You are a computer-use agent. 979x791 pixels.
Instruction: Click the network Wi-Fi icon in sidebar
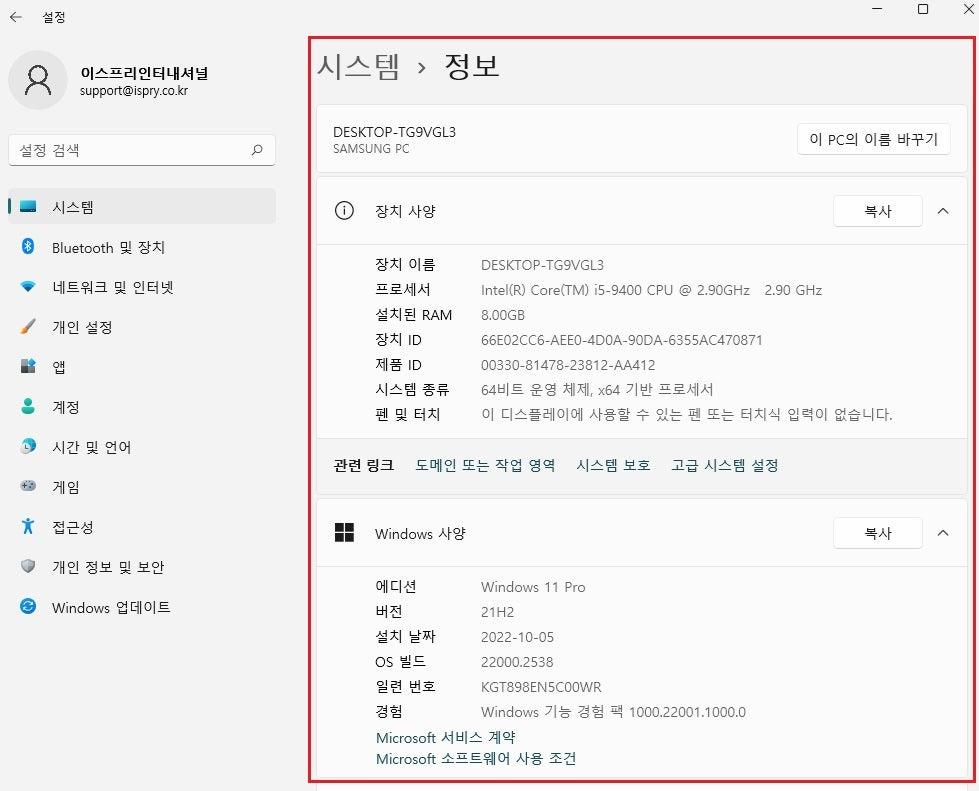click(28, 287)
